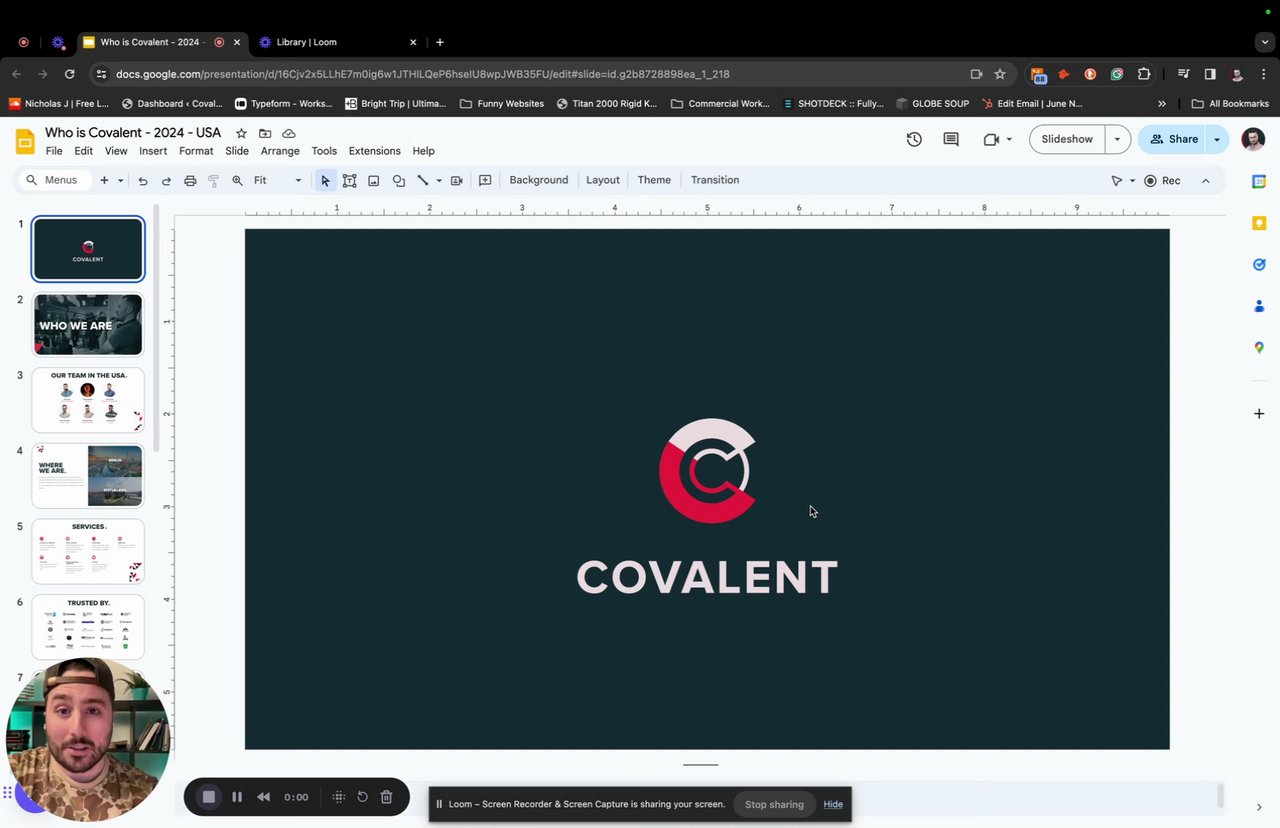Image resolution: width=1280 pixels, height=828 pixels.
Task: Open version history clock icon
Action: [x=914, y=140]
